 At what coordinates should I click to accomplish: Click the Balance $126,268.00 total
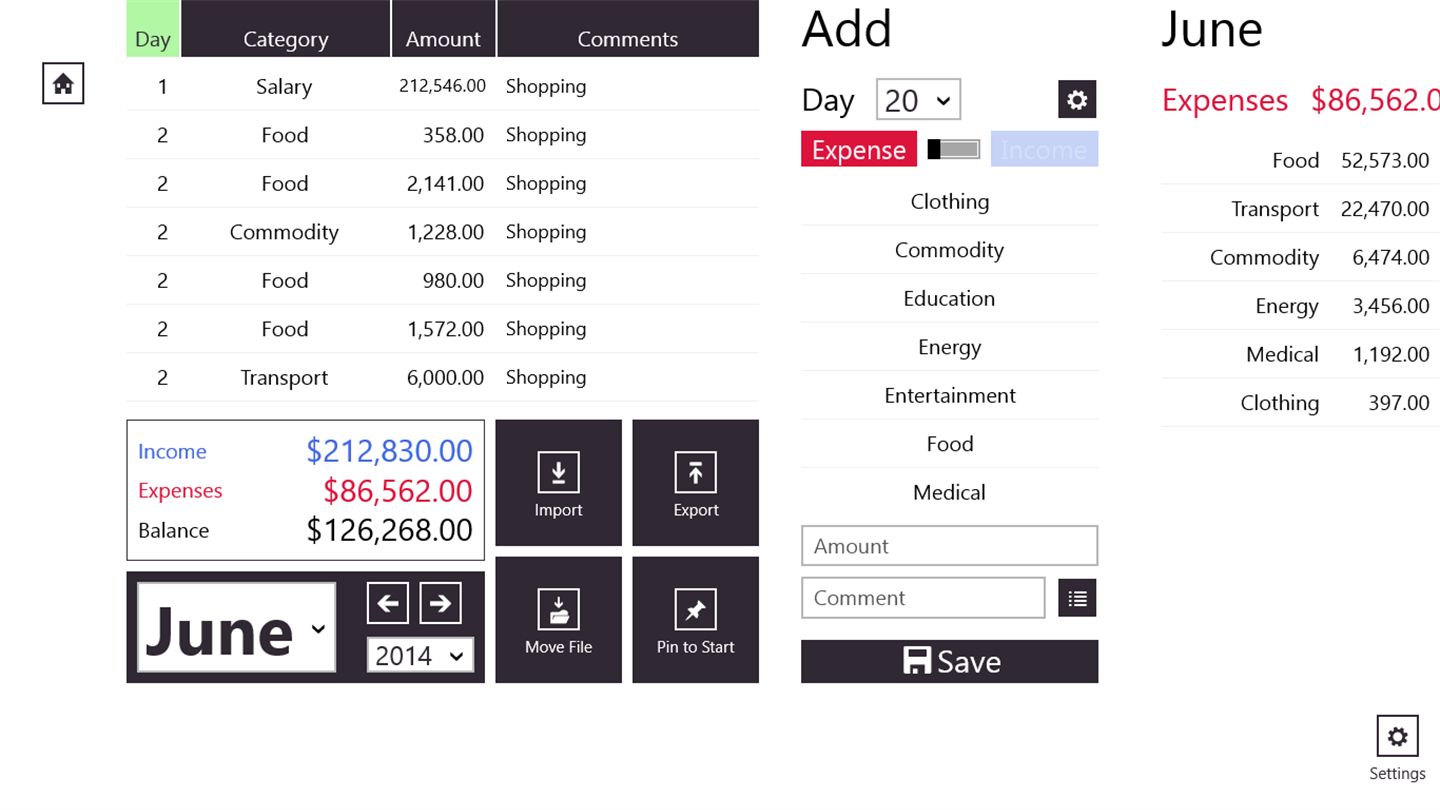[305, 530]
